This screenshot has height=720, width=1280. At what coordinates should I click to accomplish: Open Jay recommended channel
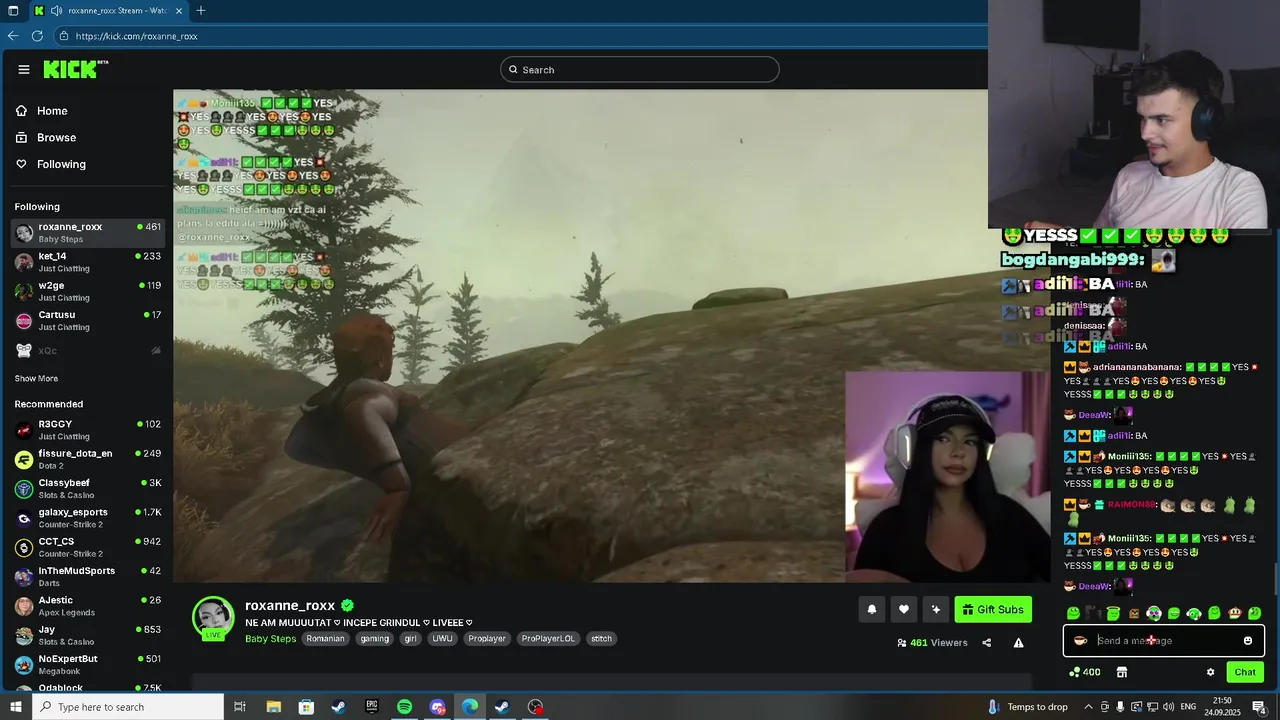pos(88,635)
